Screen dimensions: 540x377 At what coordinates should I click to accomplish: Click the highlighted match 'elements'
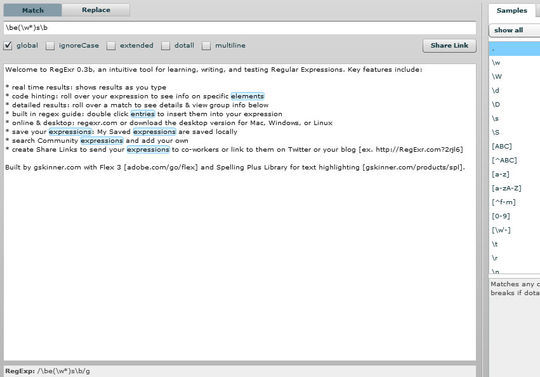coord(247,96)
